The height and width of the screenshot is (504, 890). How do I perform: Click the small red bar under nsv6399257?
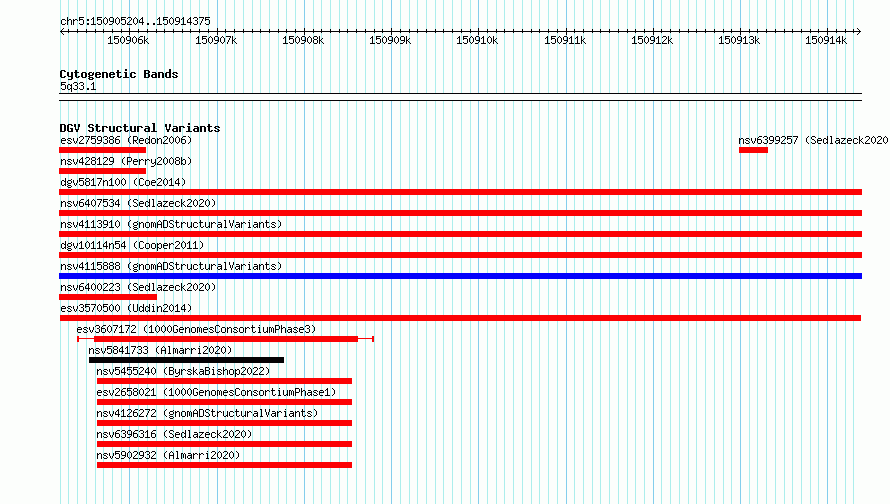(x=753, y=150)
